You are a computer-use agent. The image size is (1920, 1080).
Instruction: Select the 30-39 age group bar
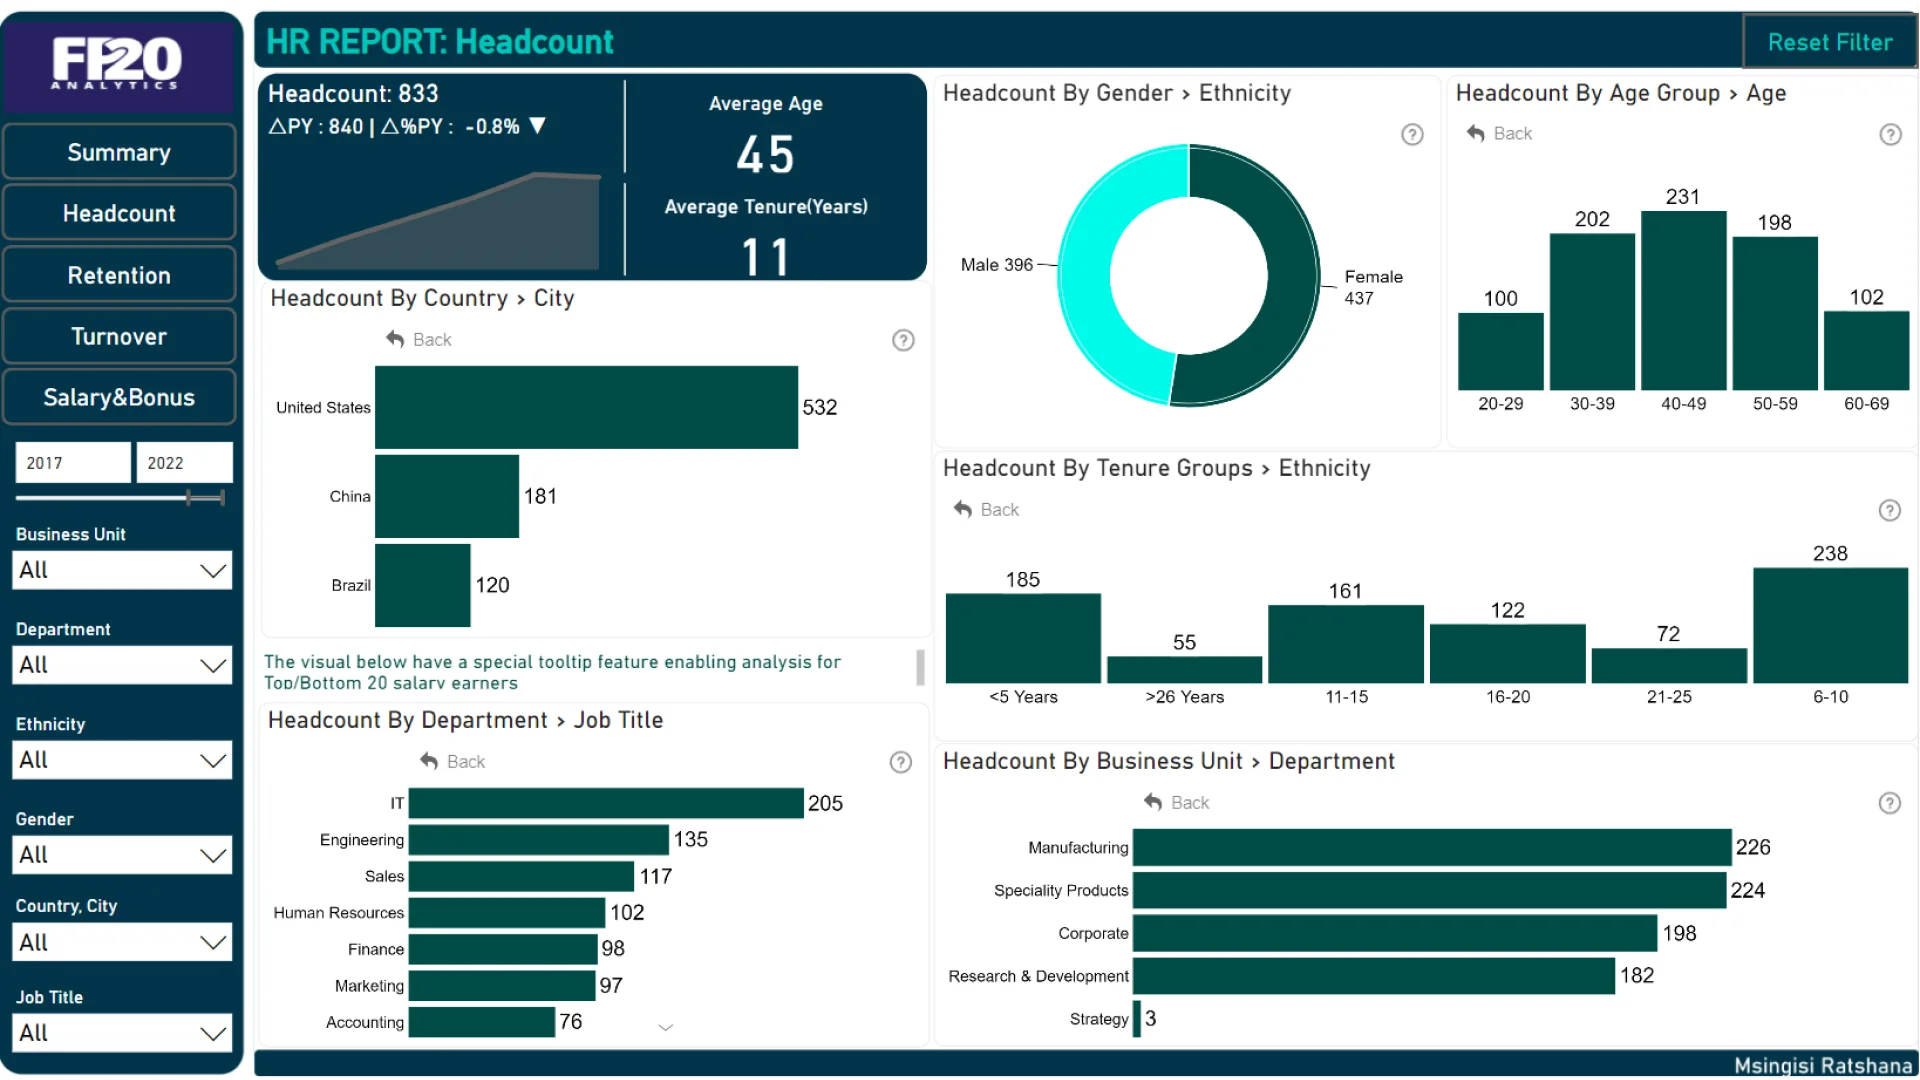tap(1592, 312)
